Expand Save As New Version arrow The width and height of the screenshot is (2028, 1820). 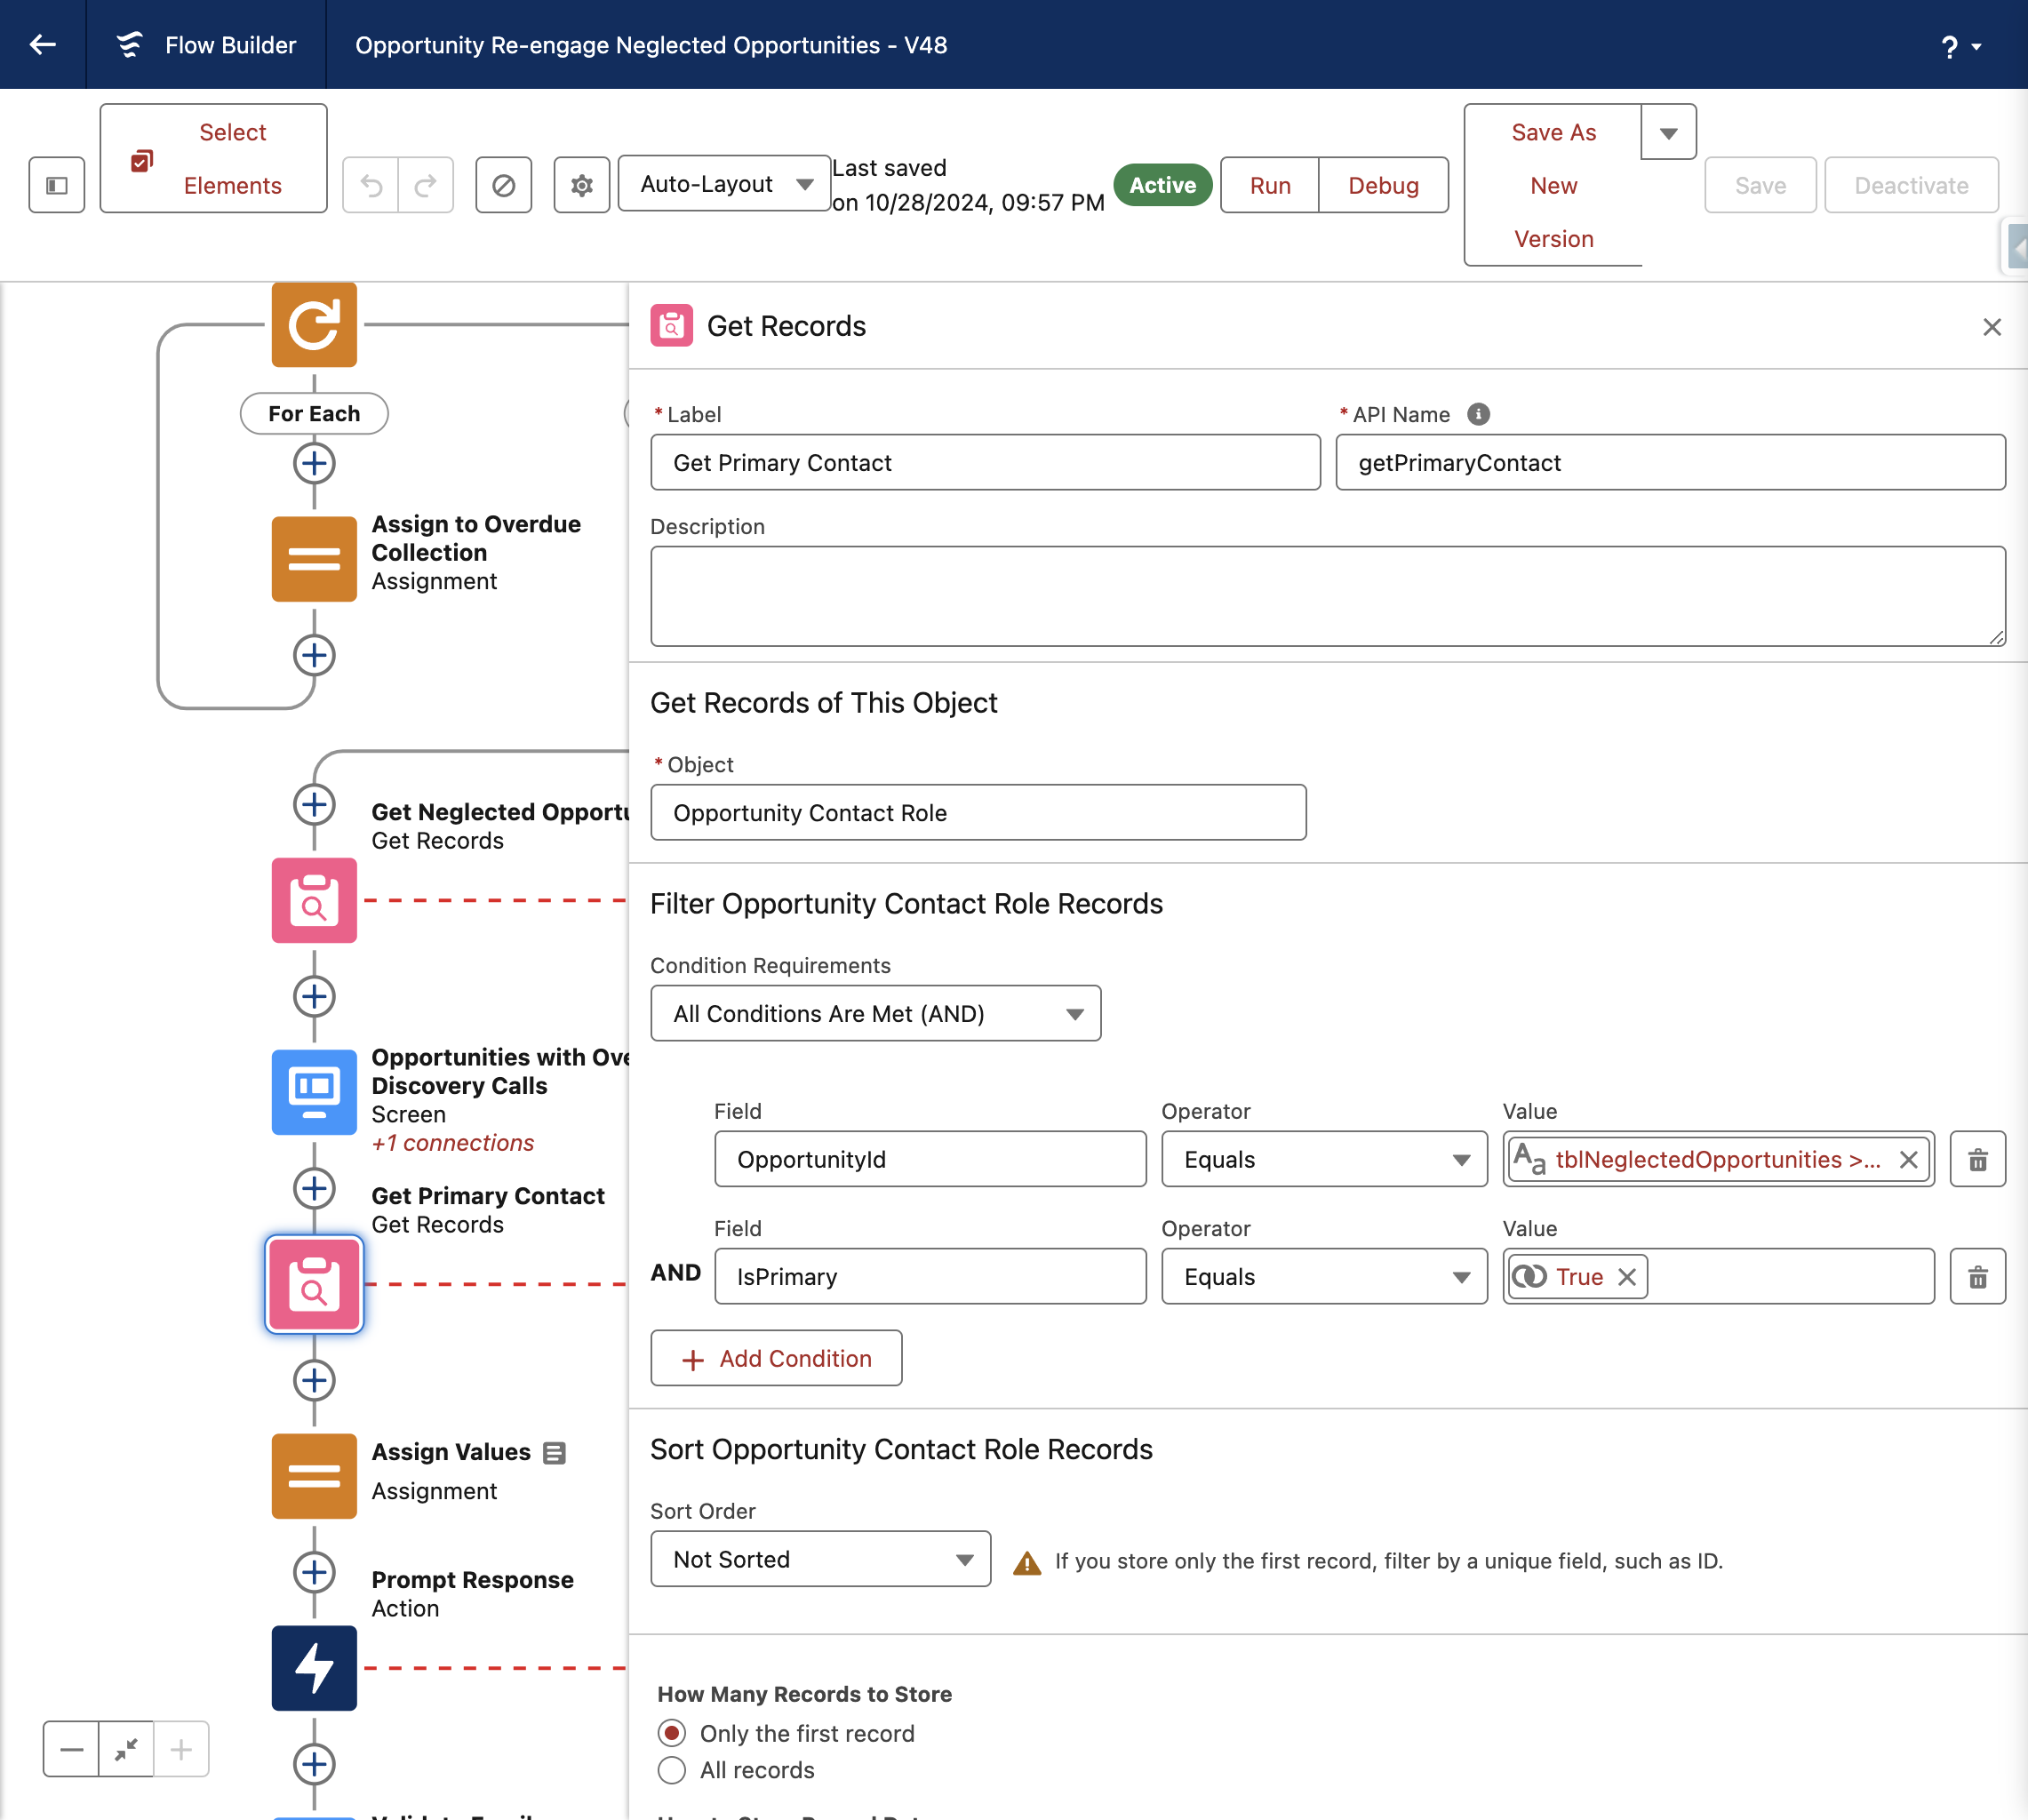pos(1669,132)
